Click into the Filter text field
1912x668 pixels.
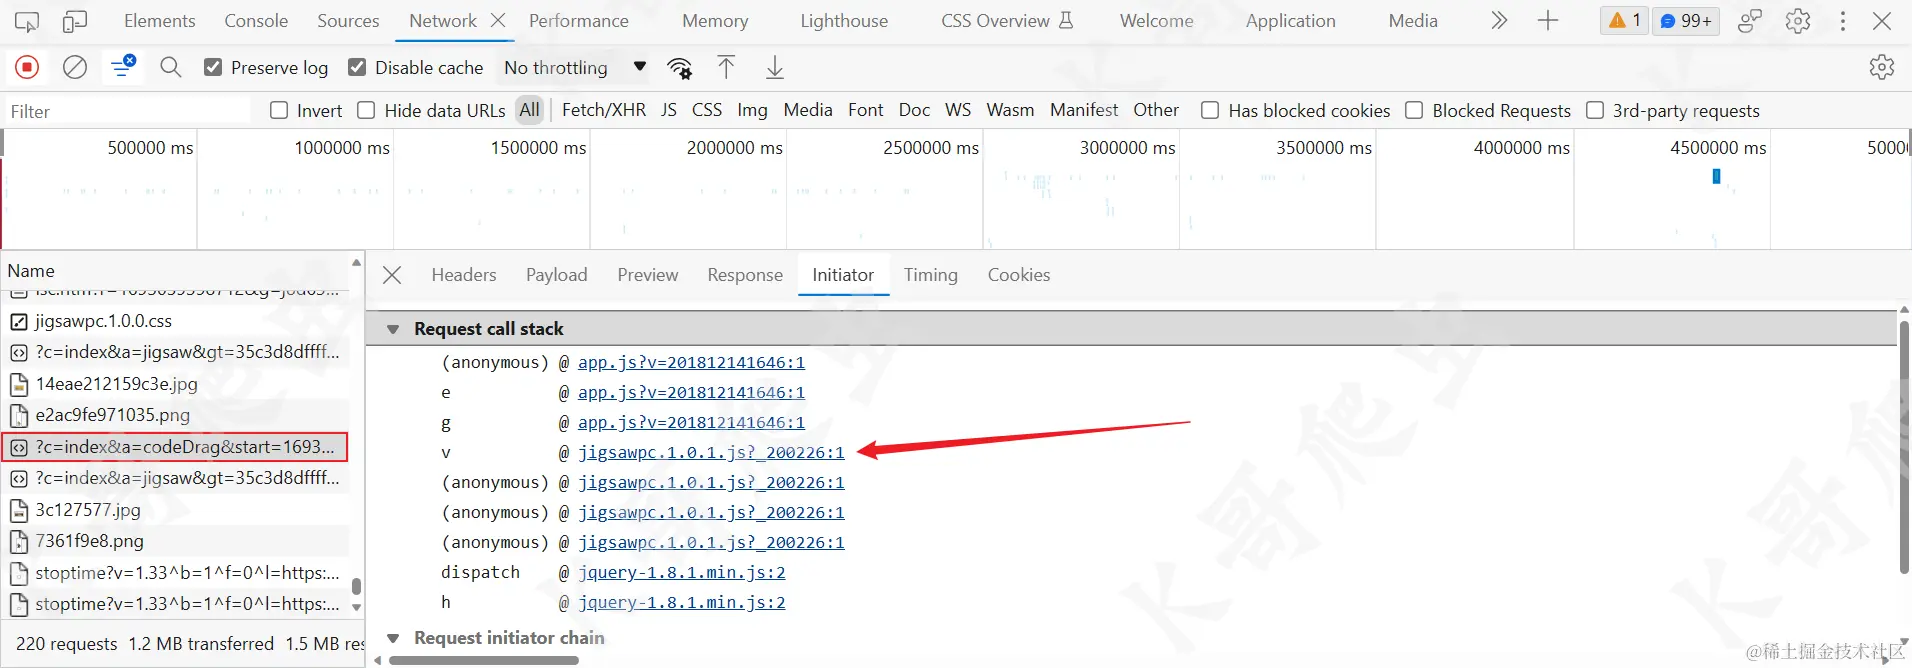coord(128,111)
